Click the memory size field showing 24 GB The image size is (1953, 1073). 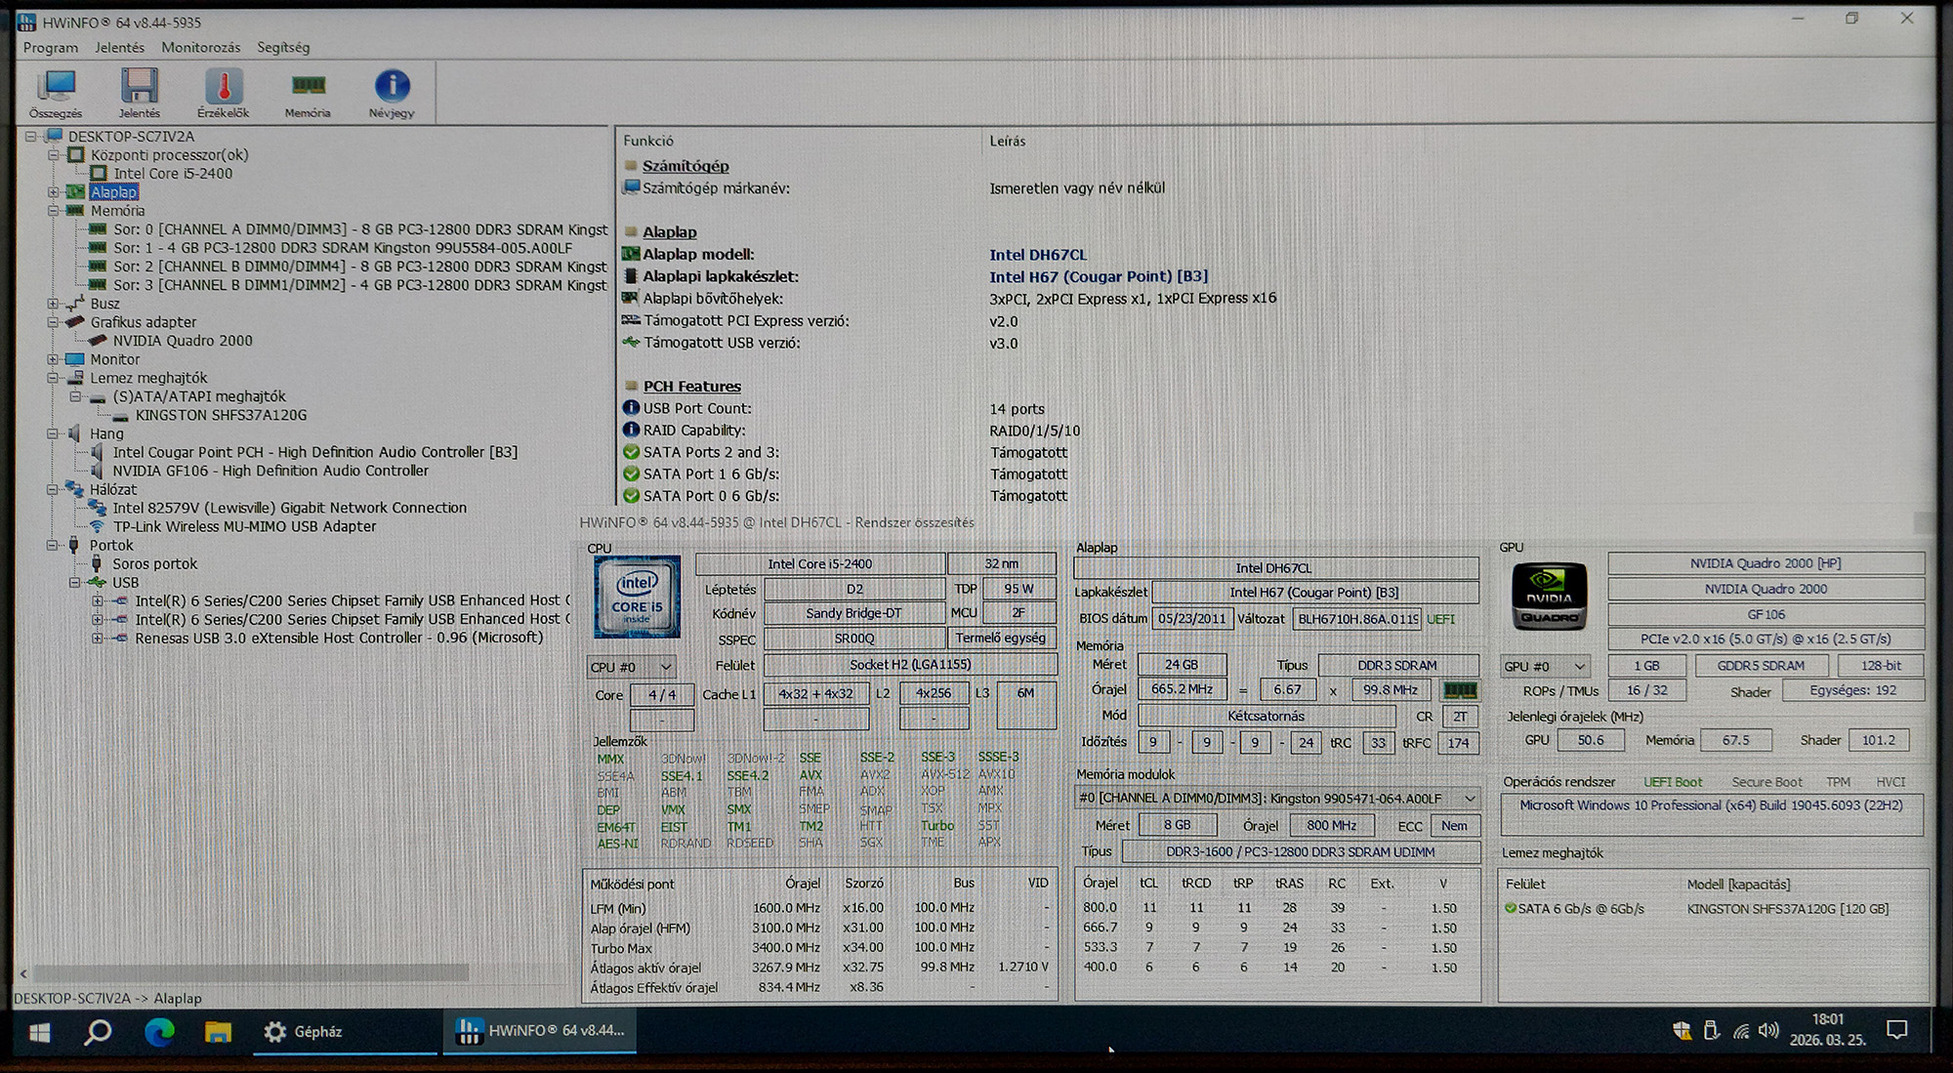click(x=1181, y=665)
